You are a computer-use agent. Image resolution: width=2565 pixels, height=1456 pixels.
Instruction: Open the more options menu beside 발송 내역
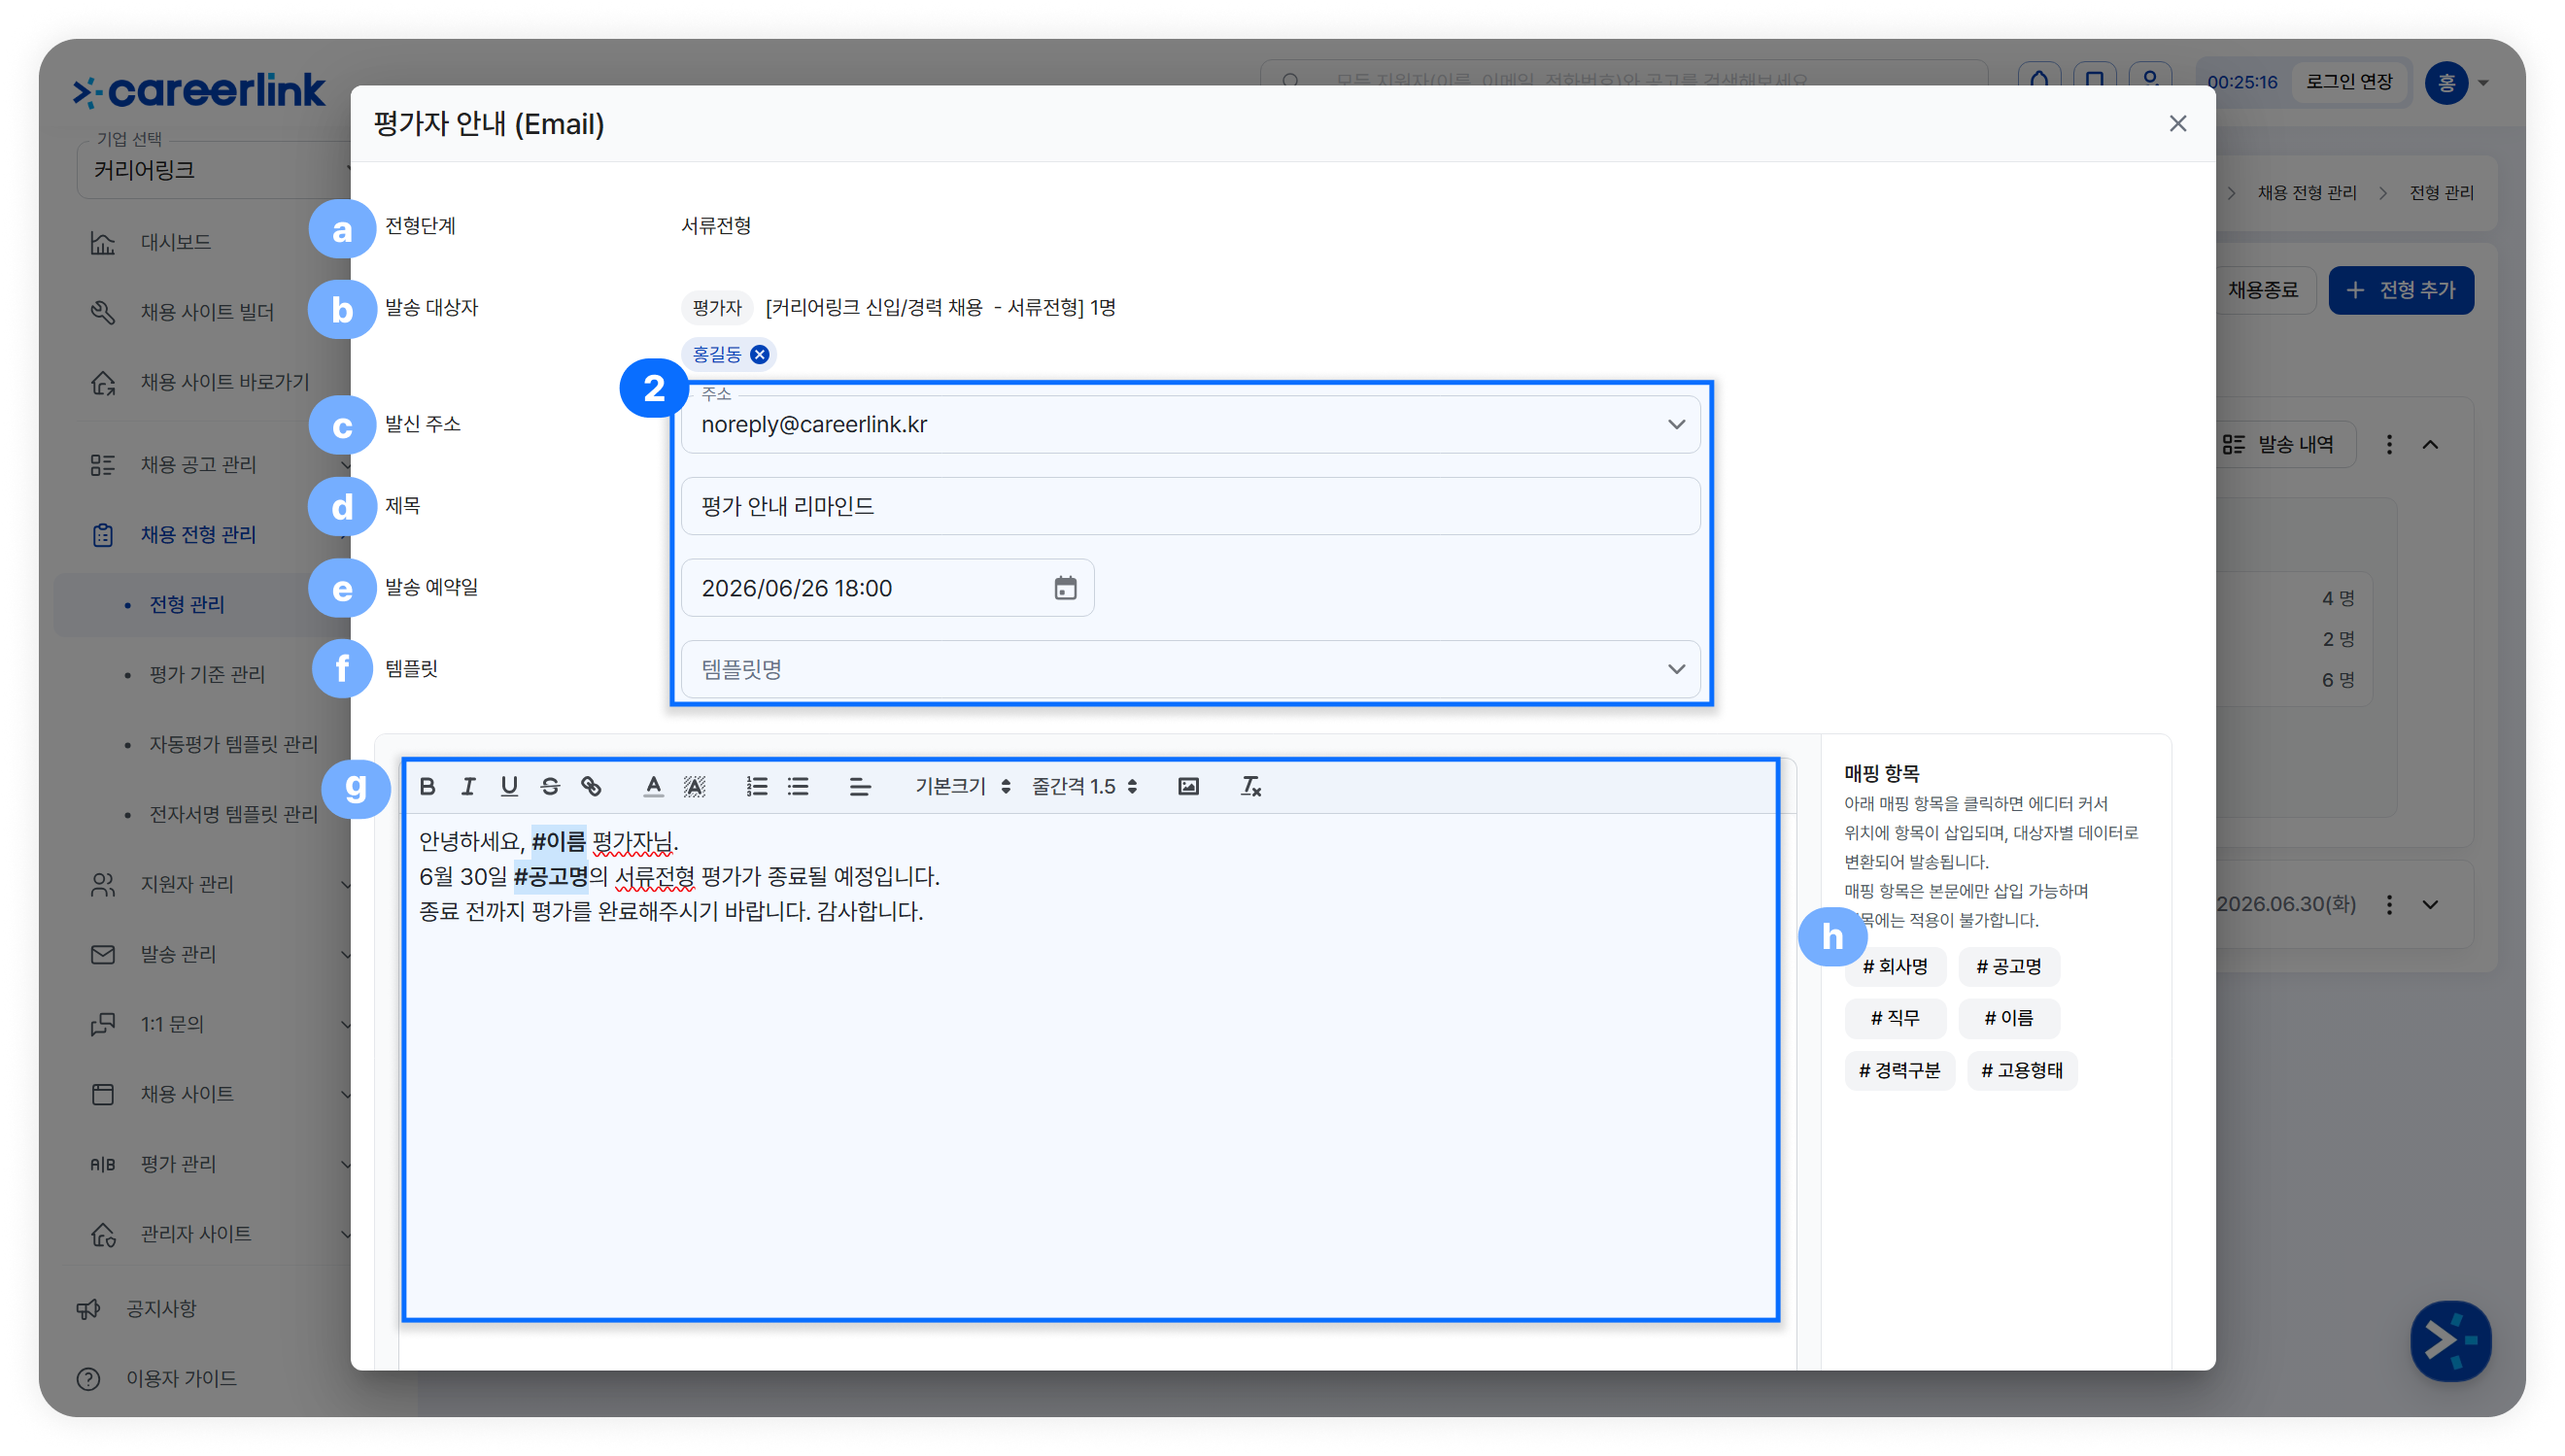[2389, 445]
